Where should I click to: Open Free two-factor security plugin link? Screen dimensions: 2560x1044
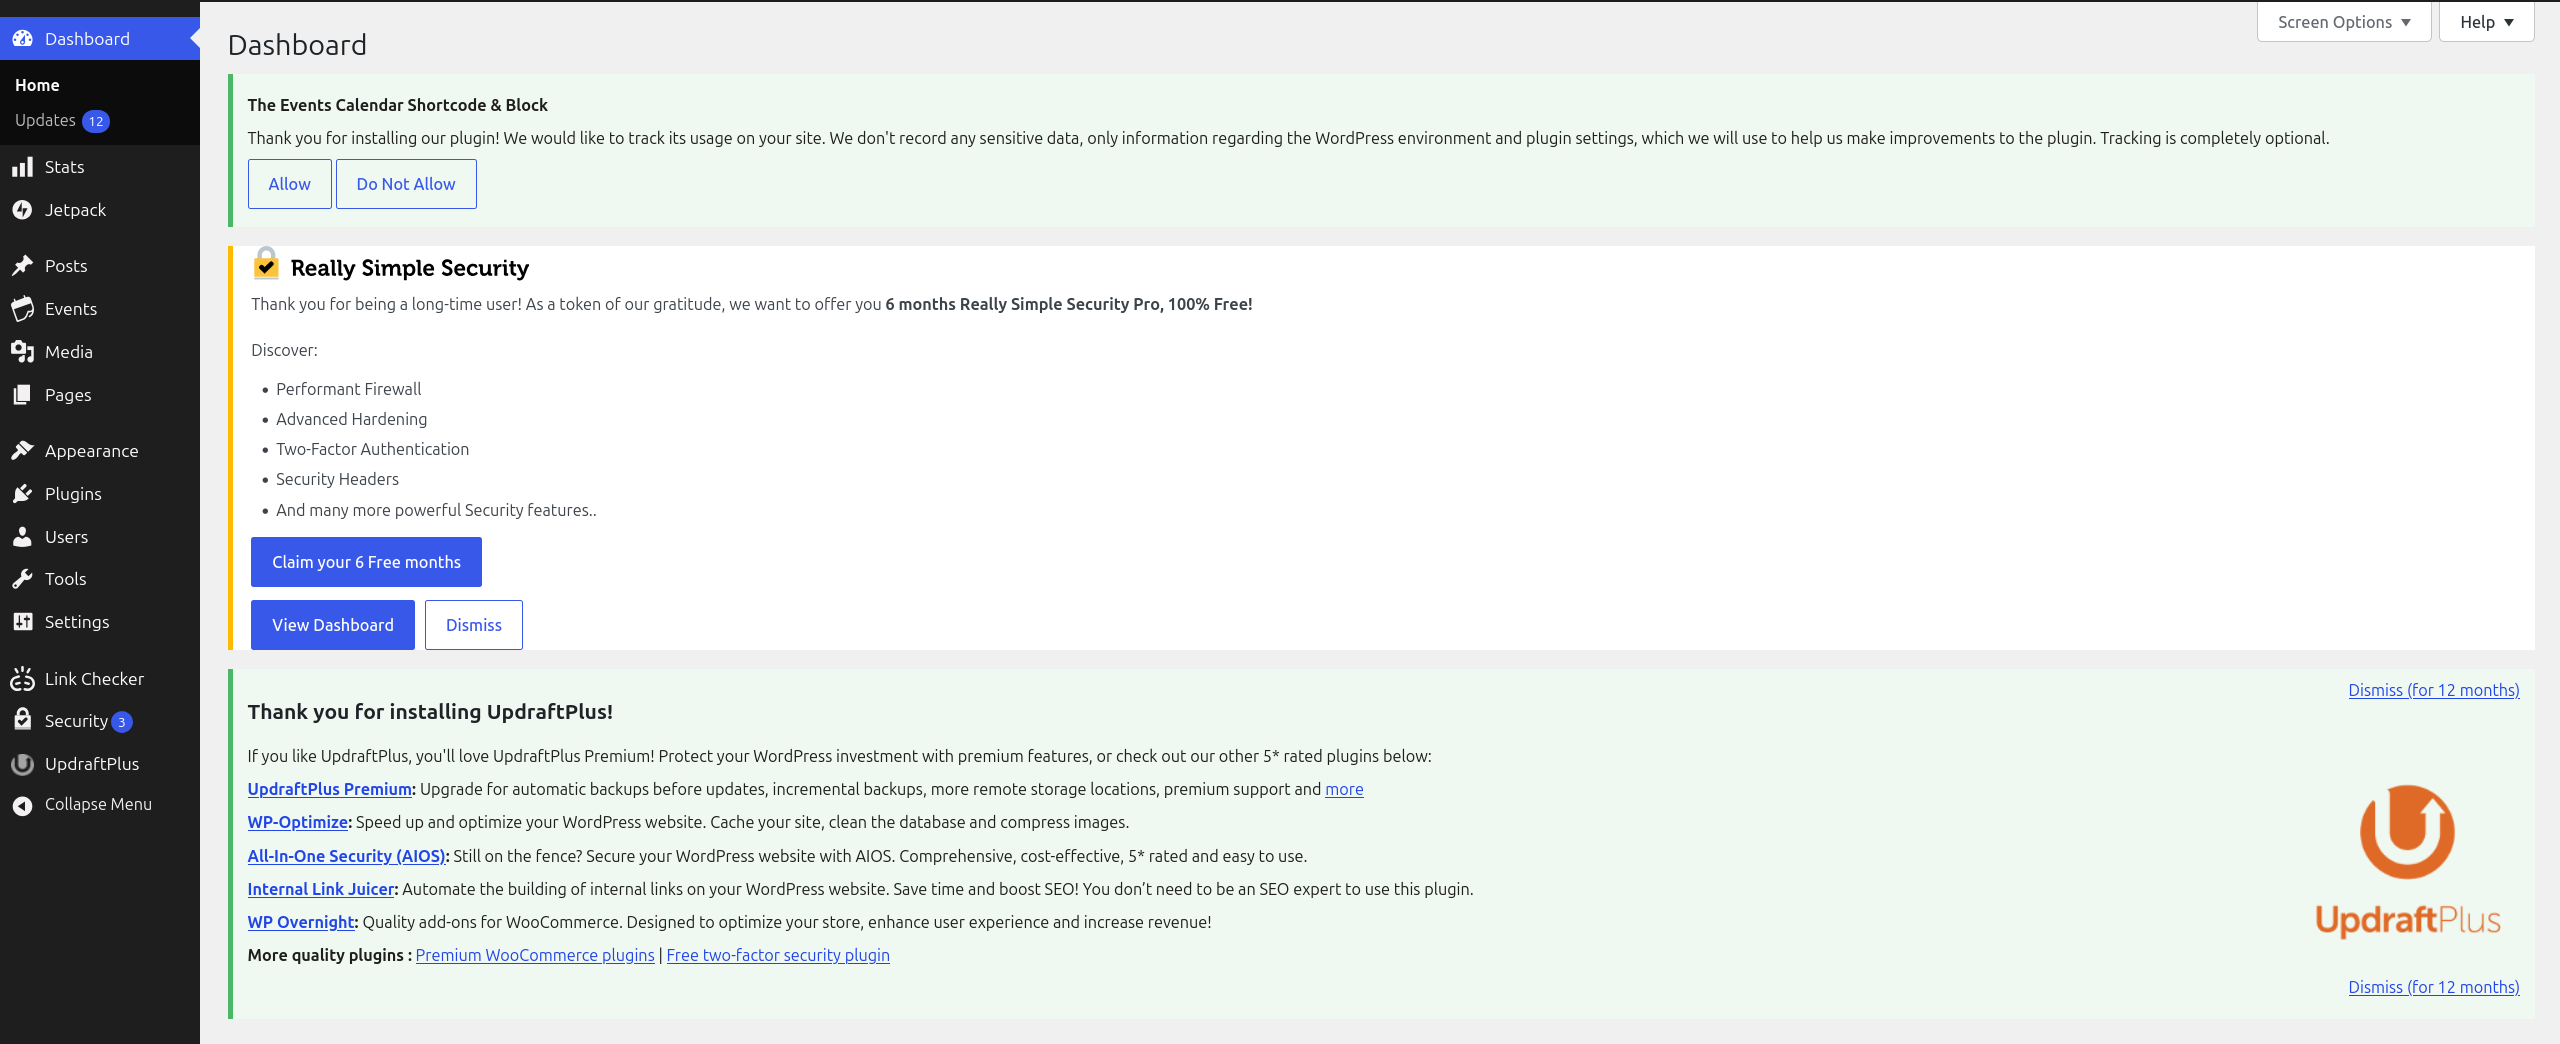778,955
